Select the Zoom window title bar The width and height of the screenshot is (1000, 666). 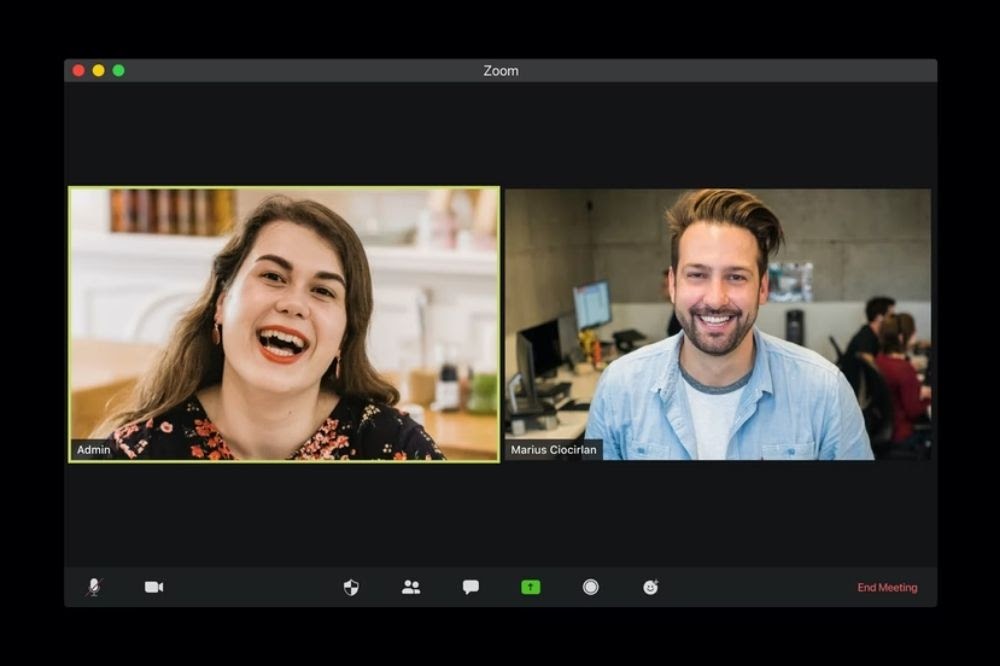pyautogui.click(x=500, y=70)
